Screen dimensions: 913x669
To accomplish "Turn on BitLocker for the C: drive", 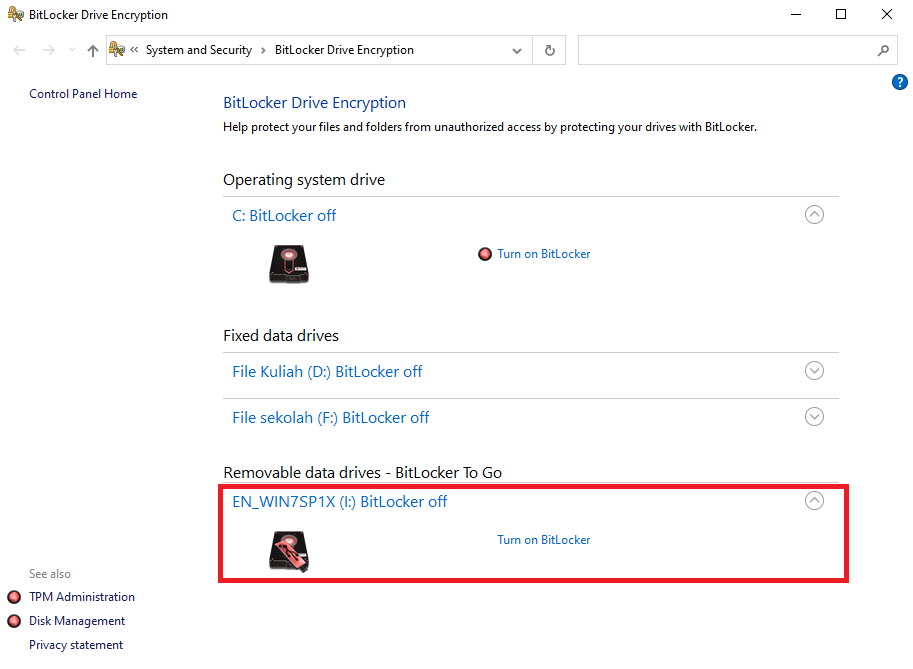I will click(x=543, y=254).
